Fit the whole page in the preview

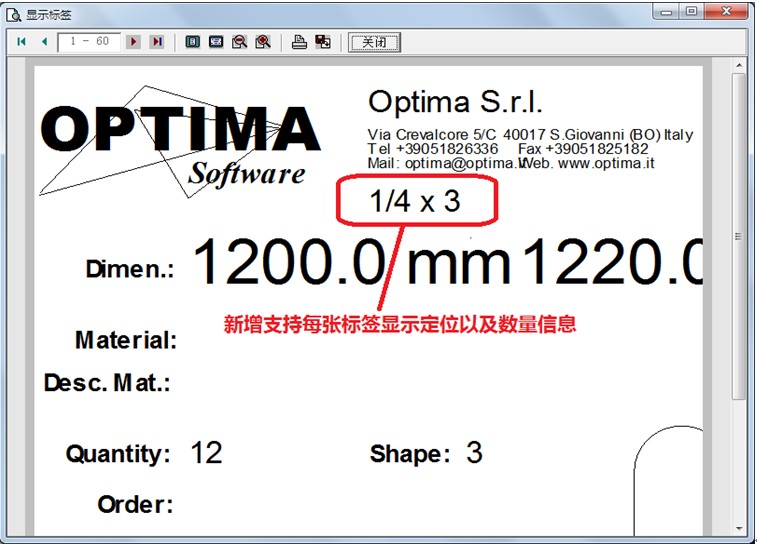[193, 42]
